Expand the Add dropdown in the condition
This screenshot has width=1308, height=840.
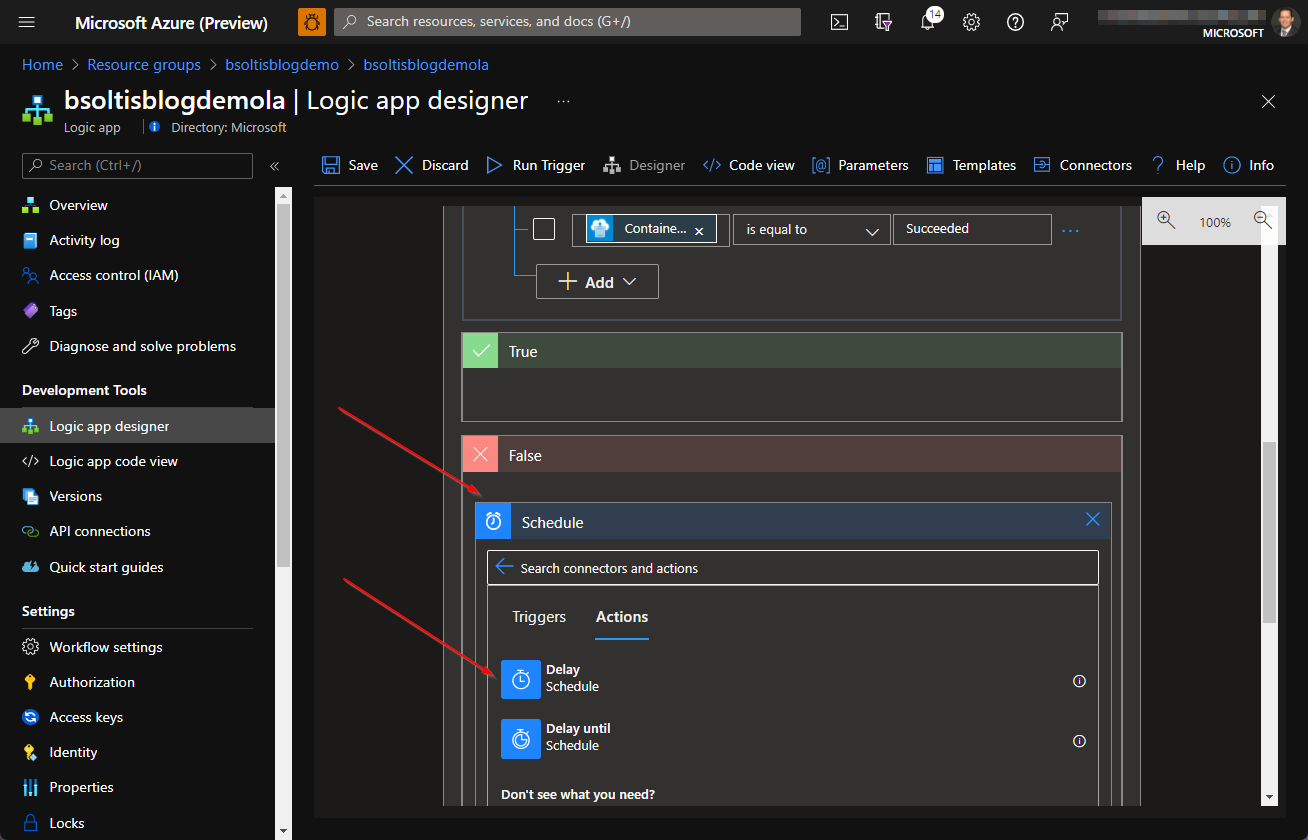pyautogui.click(x=597, y=282)
